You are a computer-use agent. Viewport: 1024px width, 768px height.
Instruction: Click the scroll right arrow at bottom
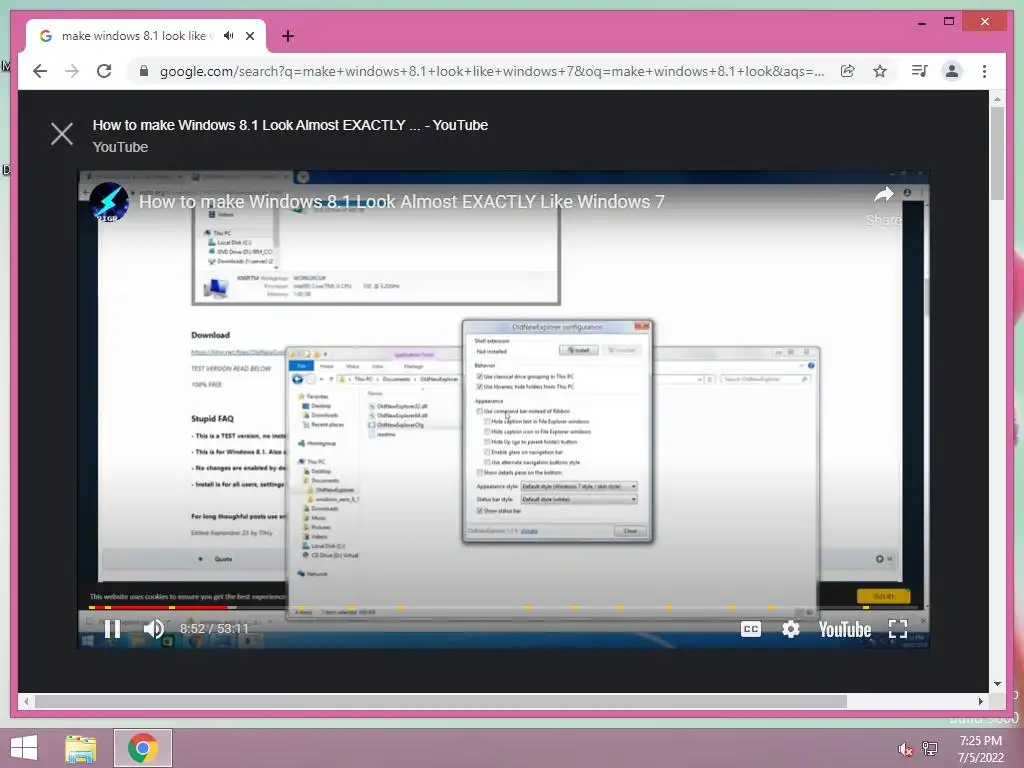980,701
